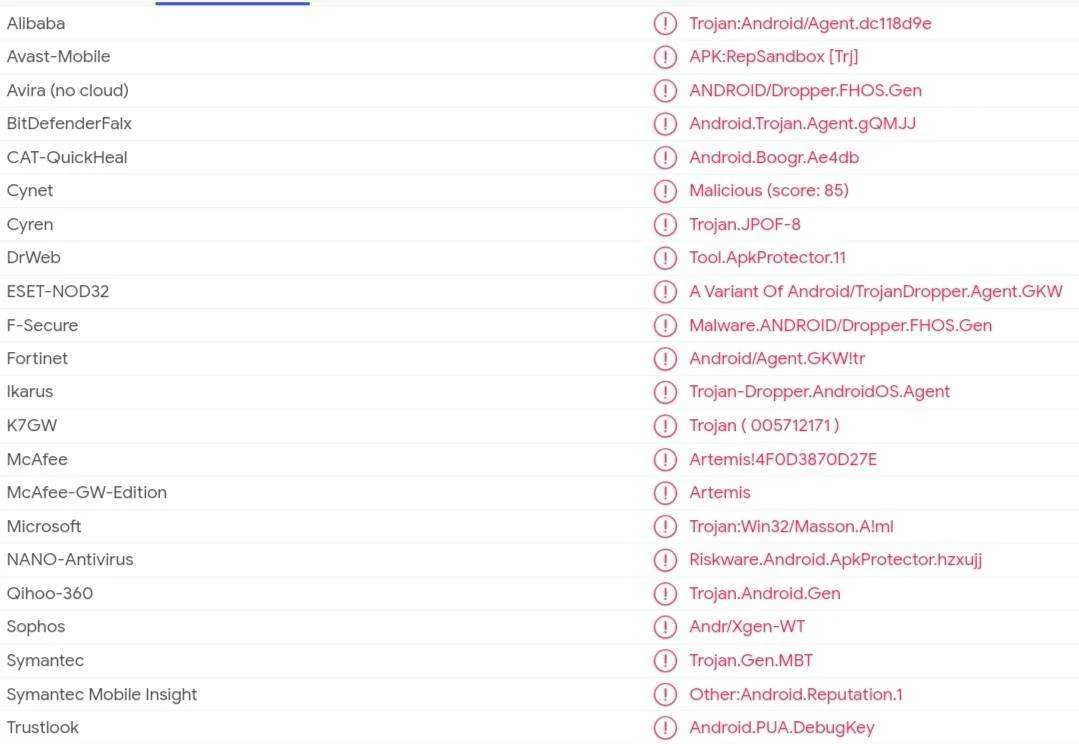The height and width of the screenshot is (744, 1079).
Task: Select the Fortinet vendor name
Action: (x=37, y=359)
